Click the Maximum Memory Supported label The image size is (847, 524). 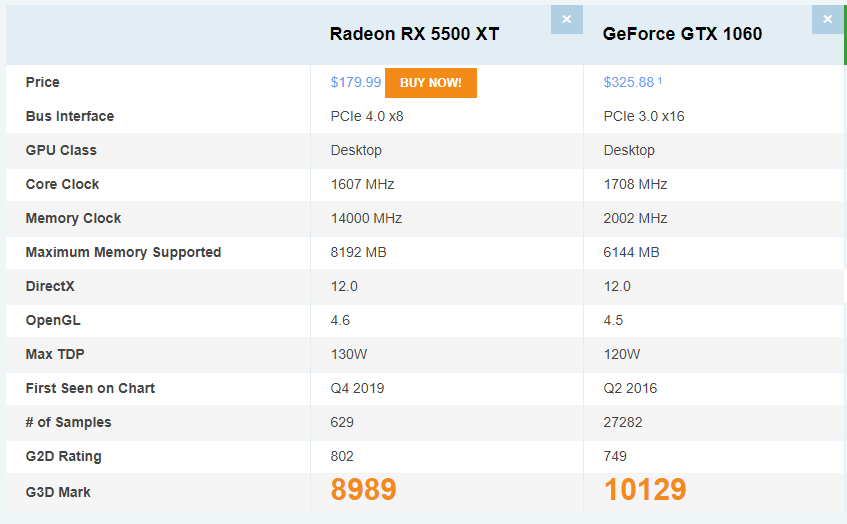[x=123, y=252]
